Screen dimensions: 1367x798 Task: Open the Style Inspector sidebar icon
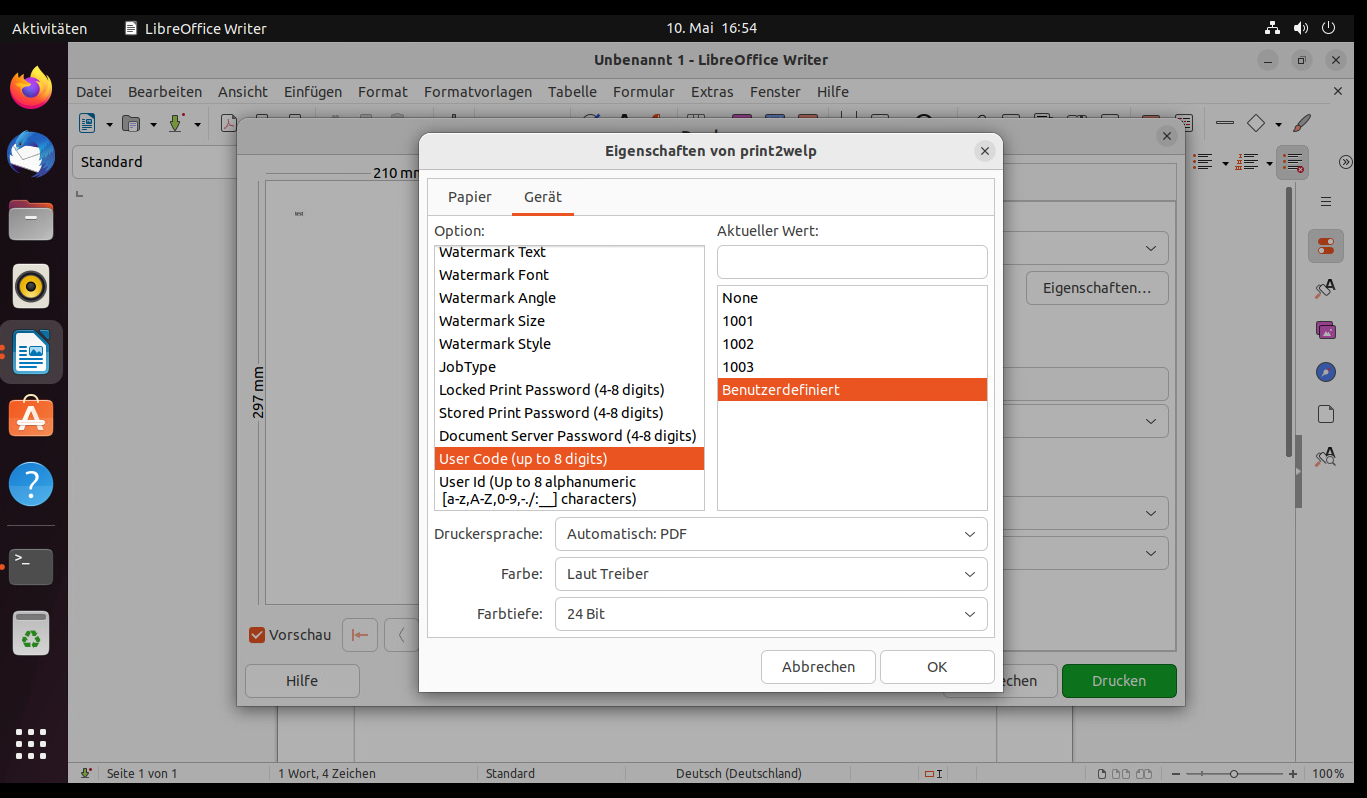(1324, 457)
